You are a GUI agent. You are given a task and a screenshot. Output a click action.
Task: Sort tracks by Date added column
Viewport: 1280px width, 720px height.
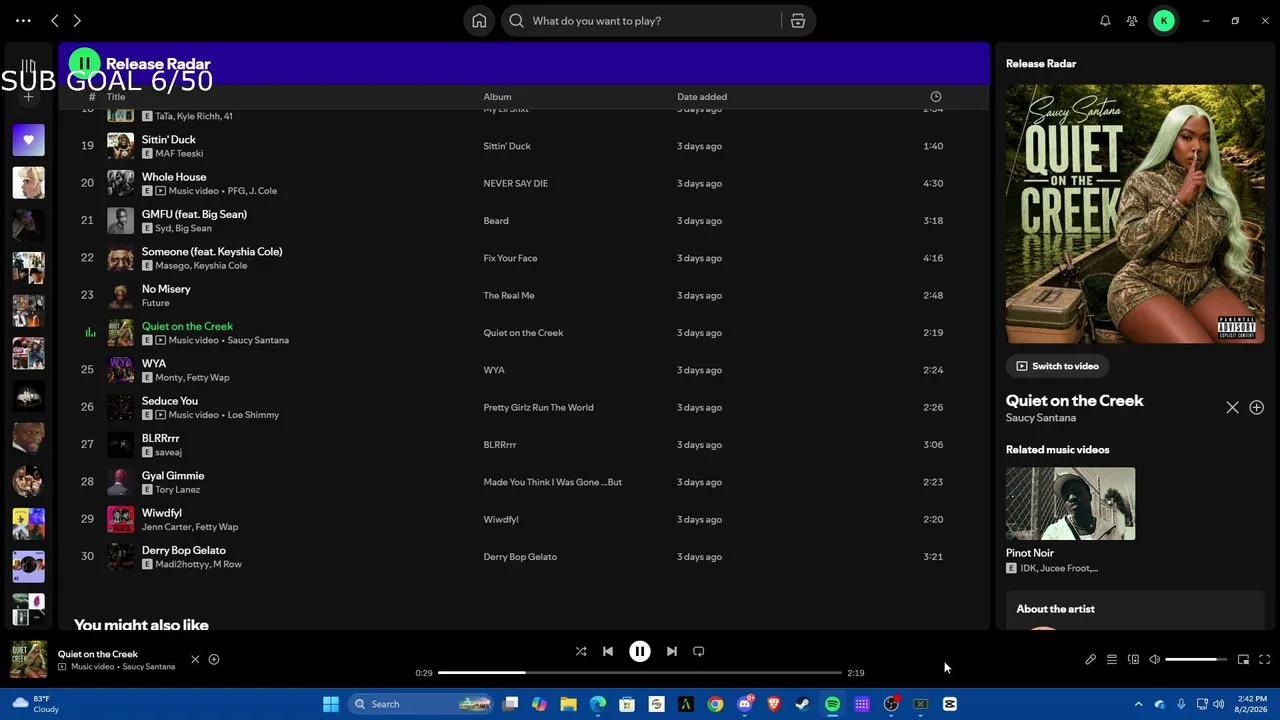point(702,97)
